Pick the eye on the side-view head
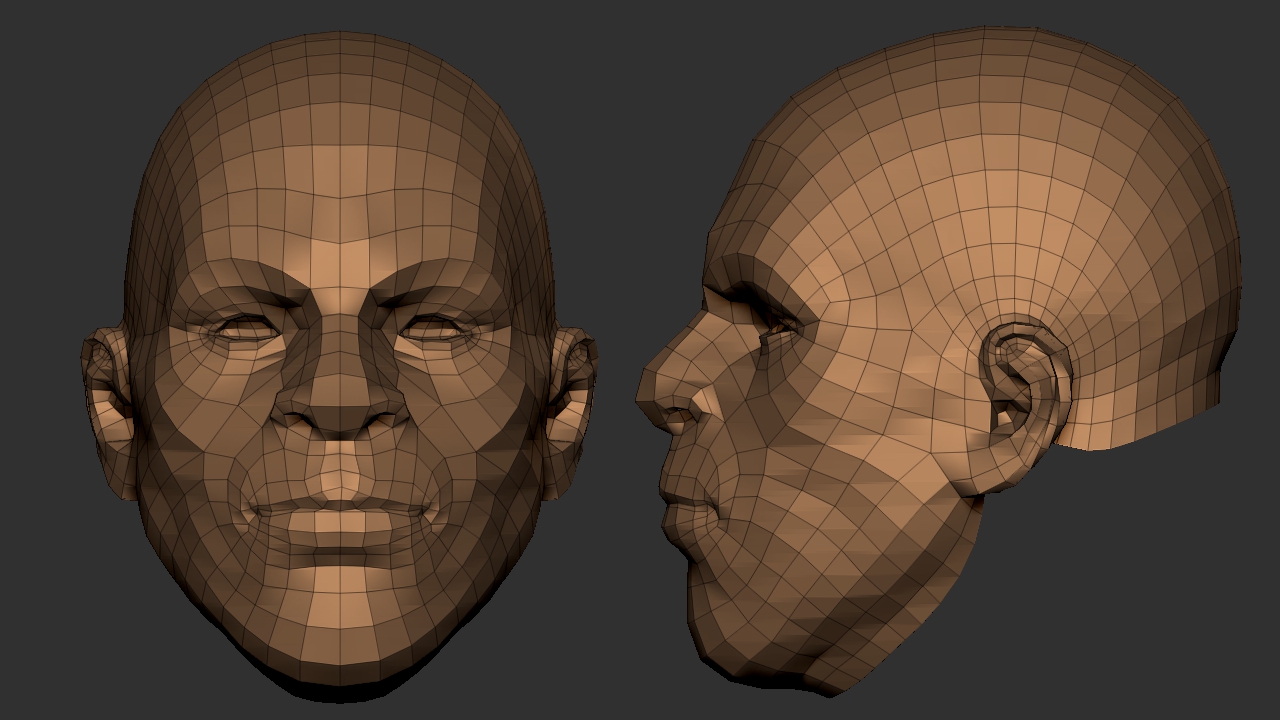This screenshot has height=720, width=1280. [x=775, y=325]
